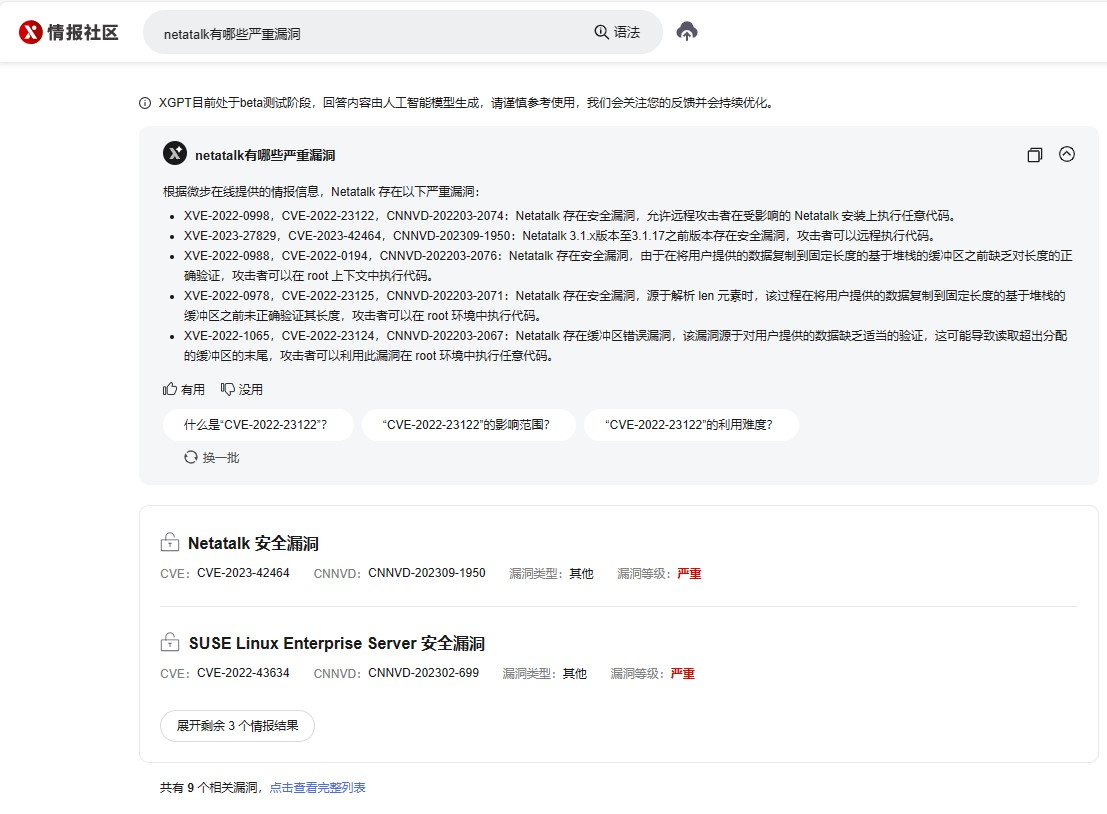Ask 什么是"CVE-2022-23122"? suggestion
This screenshot has height=814, width=1107.
[258, 425]
